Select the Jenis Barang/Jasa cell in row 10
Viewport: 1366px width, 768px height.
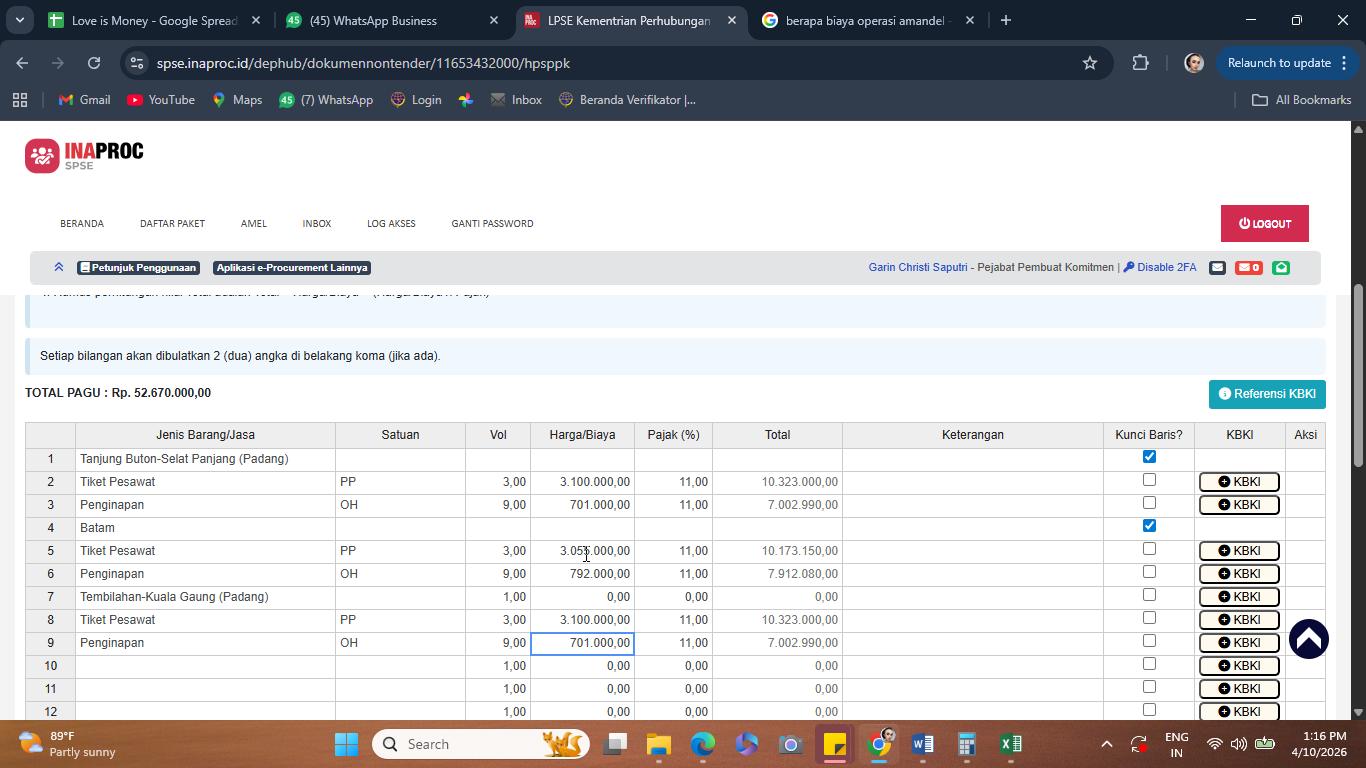click(205, 666)
